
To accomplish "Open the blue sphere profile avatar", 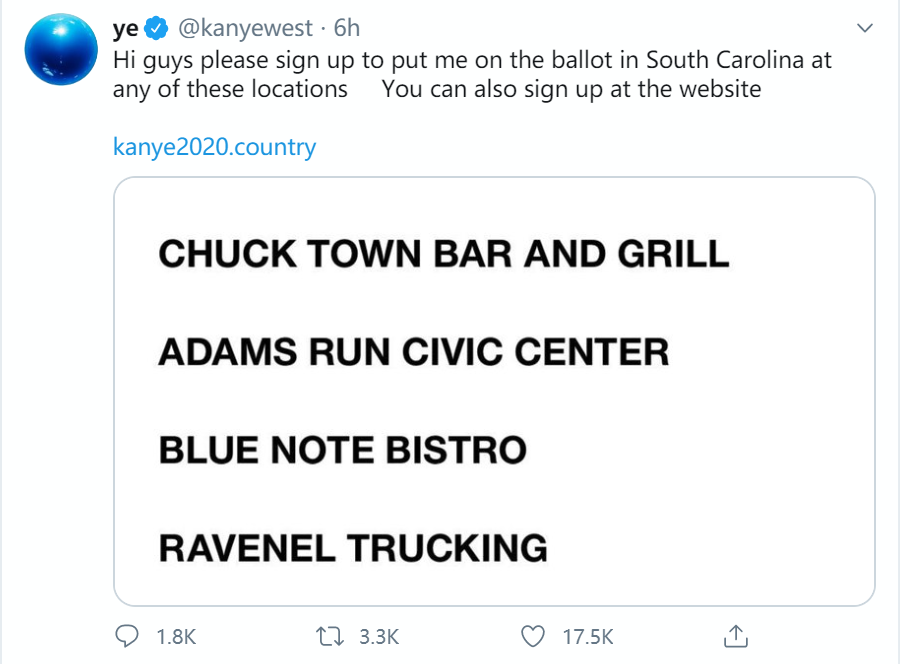I will (59, 49).
